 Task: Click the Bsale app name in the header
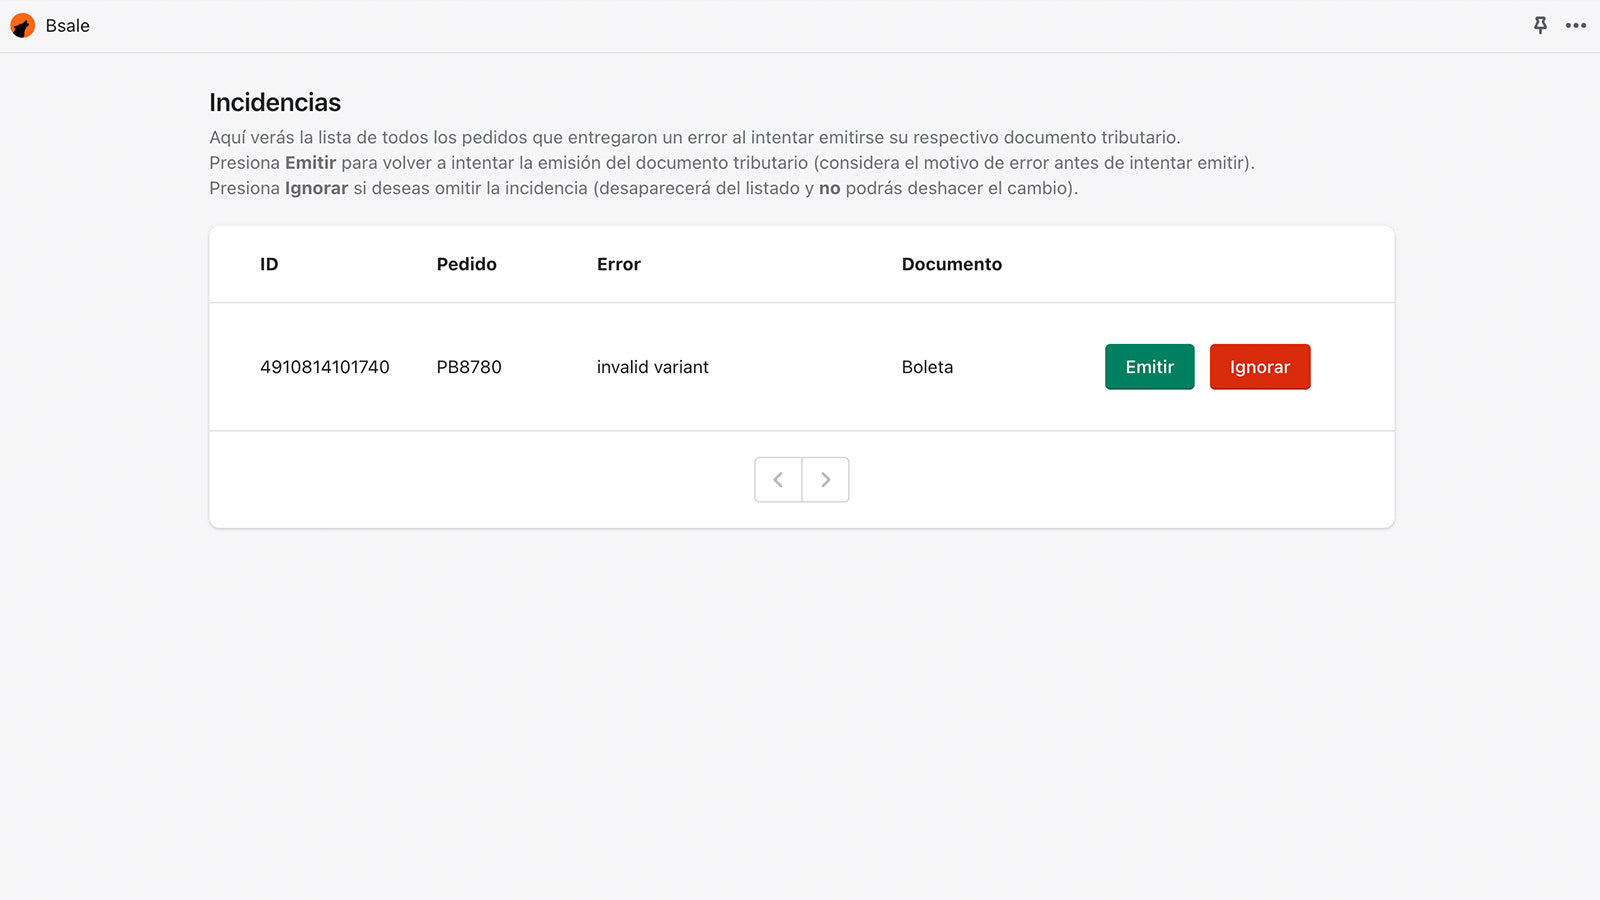tap(67, 25)
